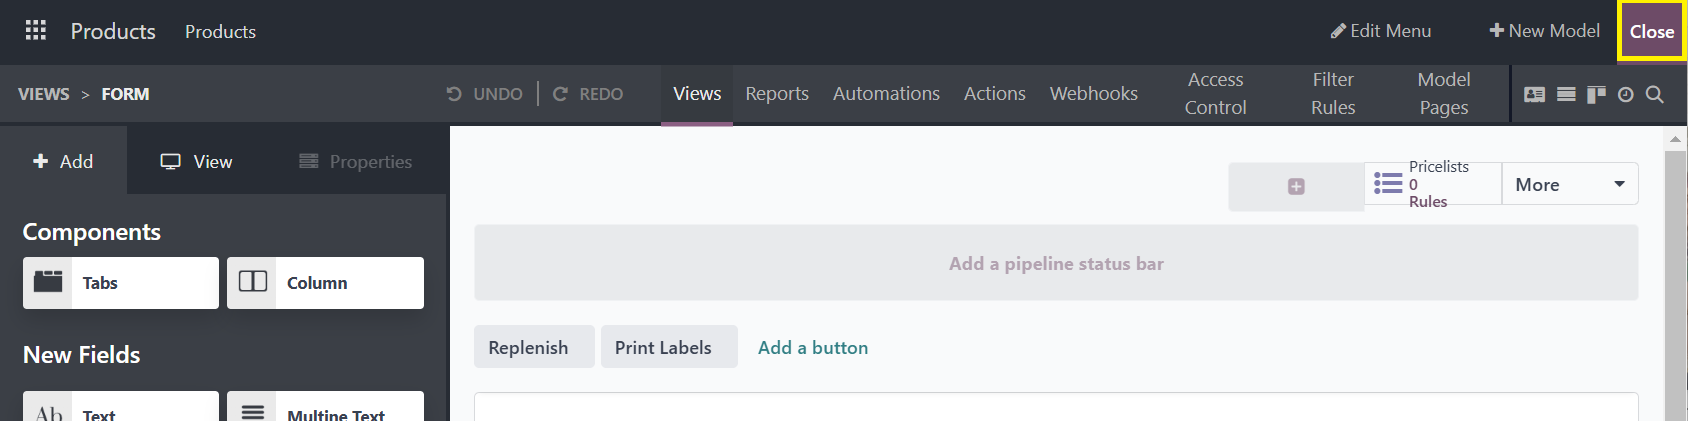1688x421 pixels.
Task: Open the Access Control tab
Action: [x=1216, y=94]
